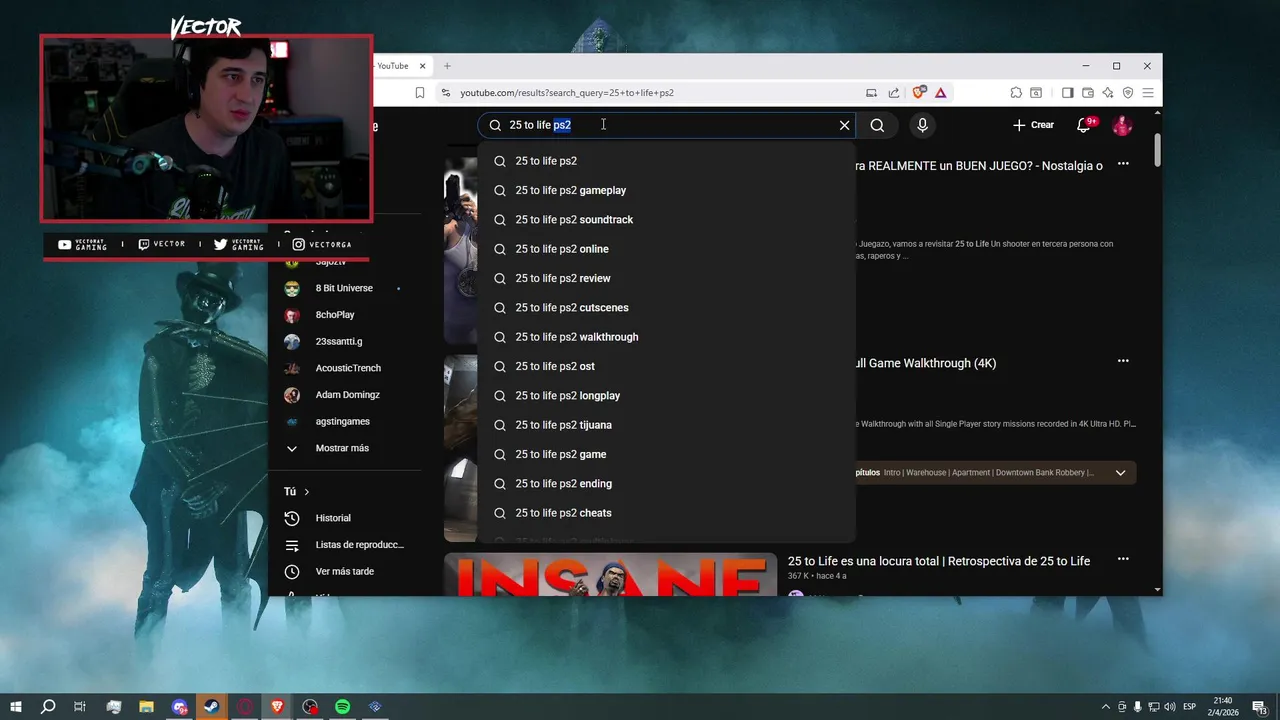Open the INSANE video thumbnail

(610, 575)
